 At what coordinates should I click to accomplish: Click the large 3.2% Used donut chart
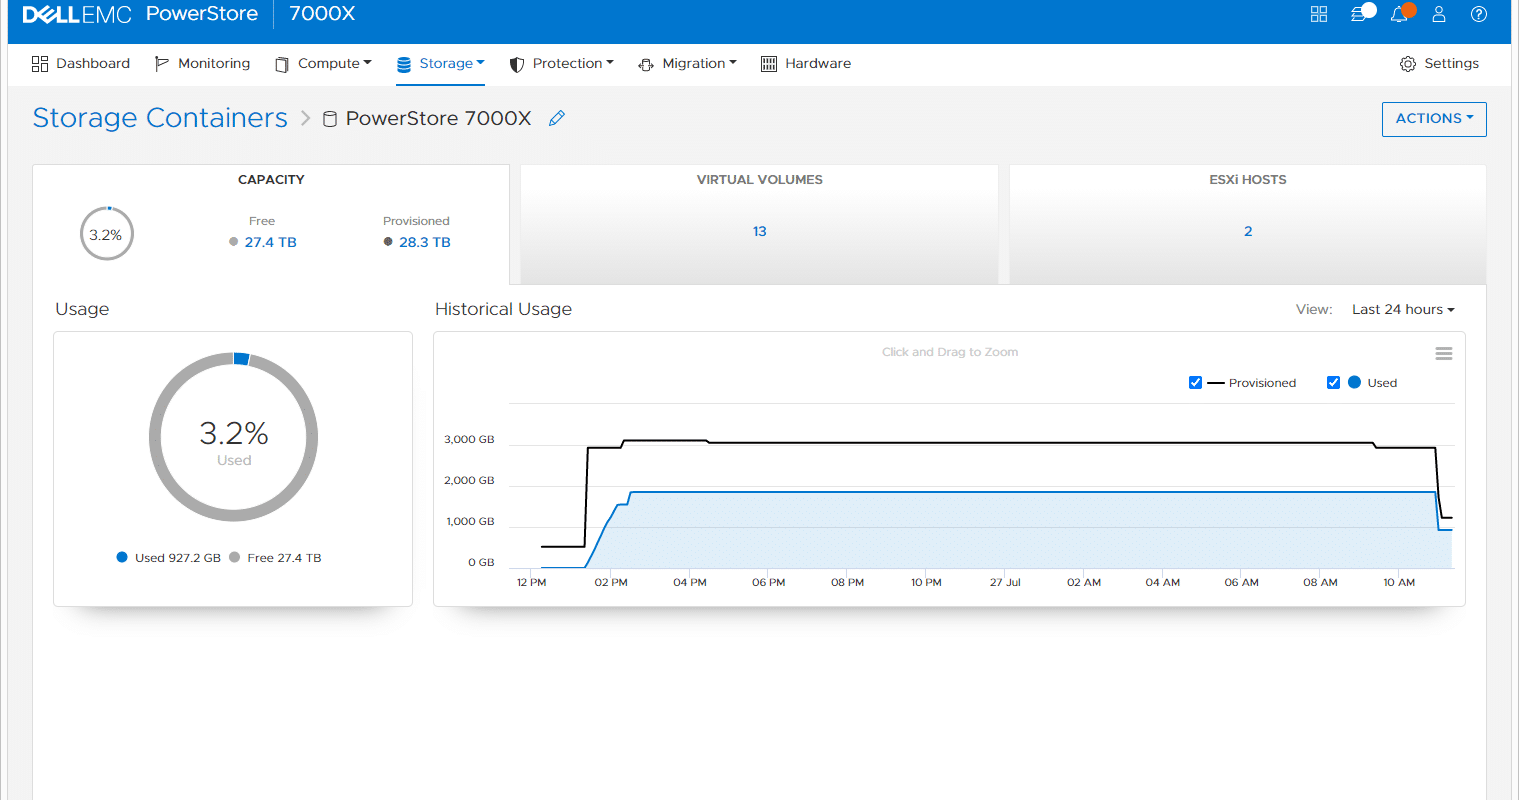[234, 437]
